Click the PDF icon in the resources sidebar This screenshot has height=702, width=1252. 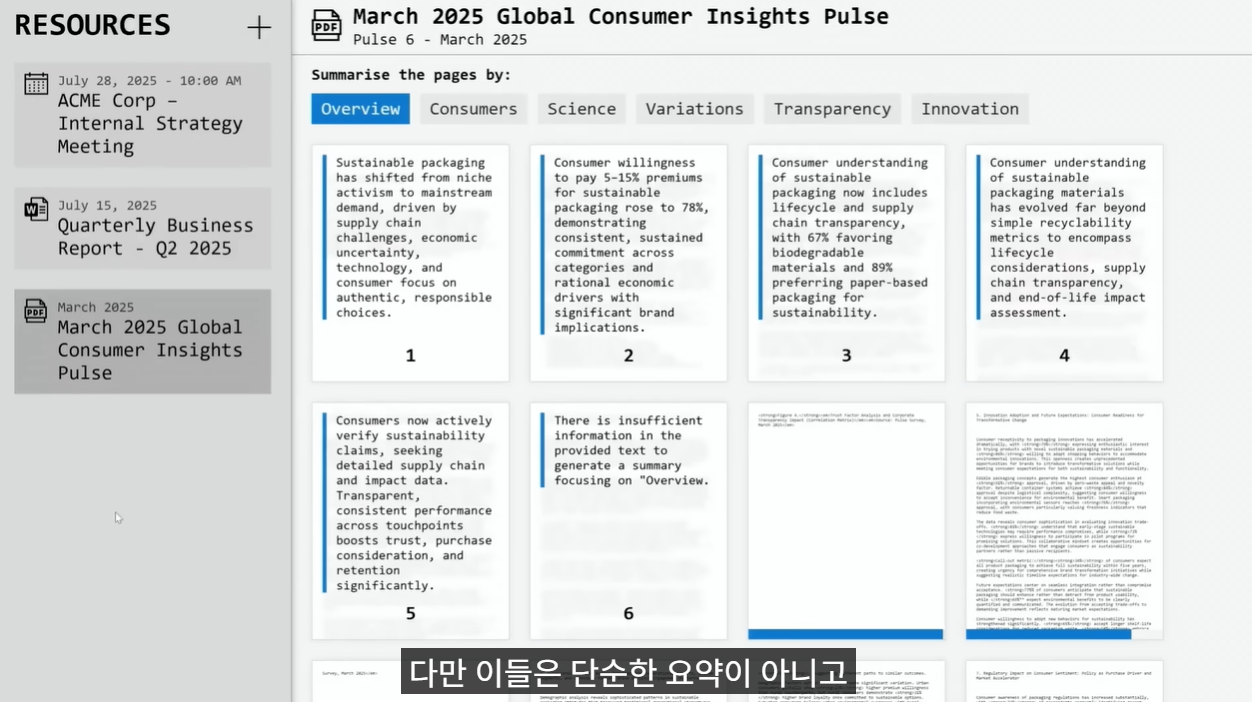(x=36, y=311)
